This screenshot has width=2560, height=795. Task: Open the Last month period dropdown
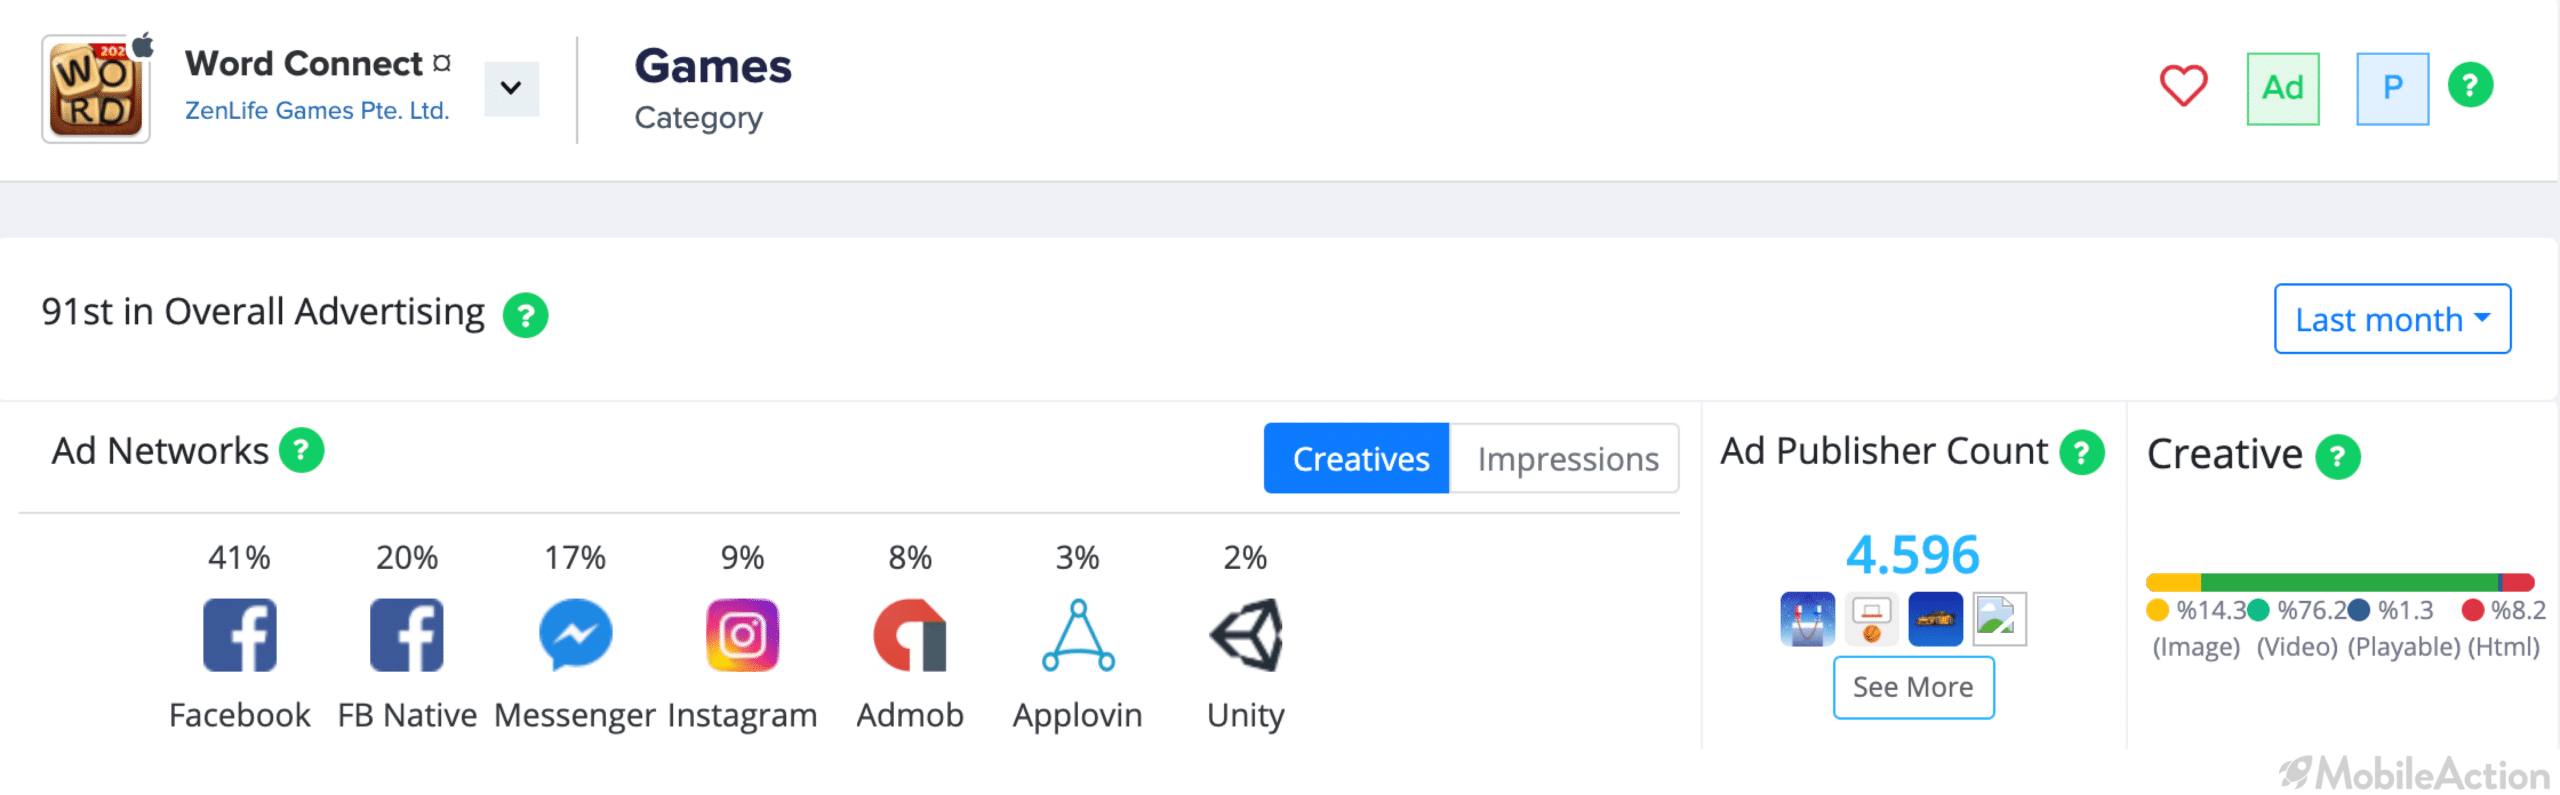coord(2392,319)
